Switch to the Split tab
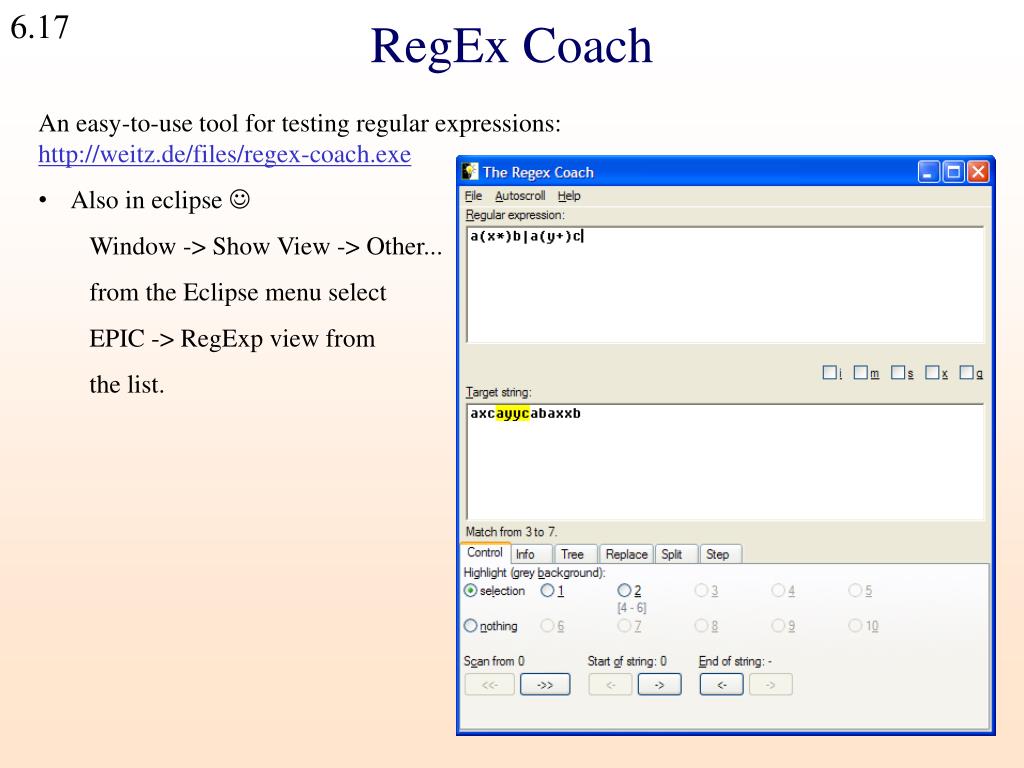 (676, 554)
